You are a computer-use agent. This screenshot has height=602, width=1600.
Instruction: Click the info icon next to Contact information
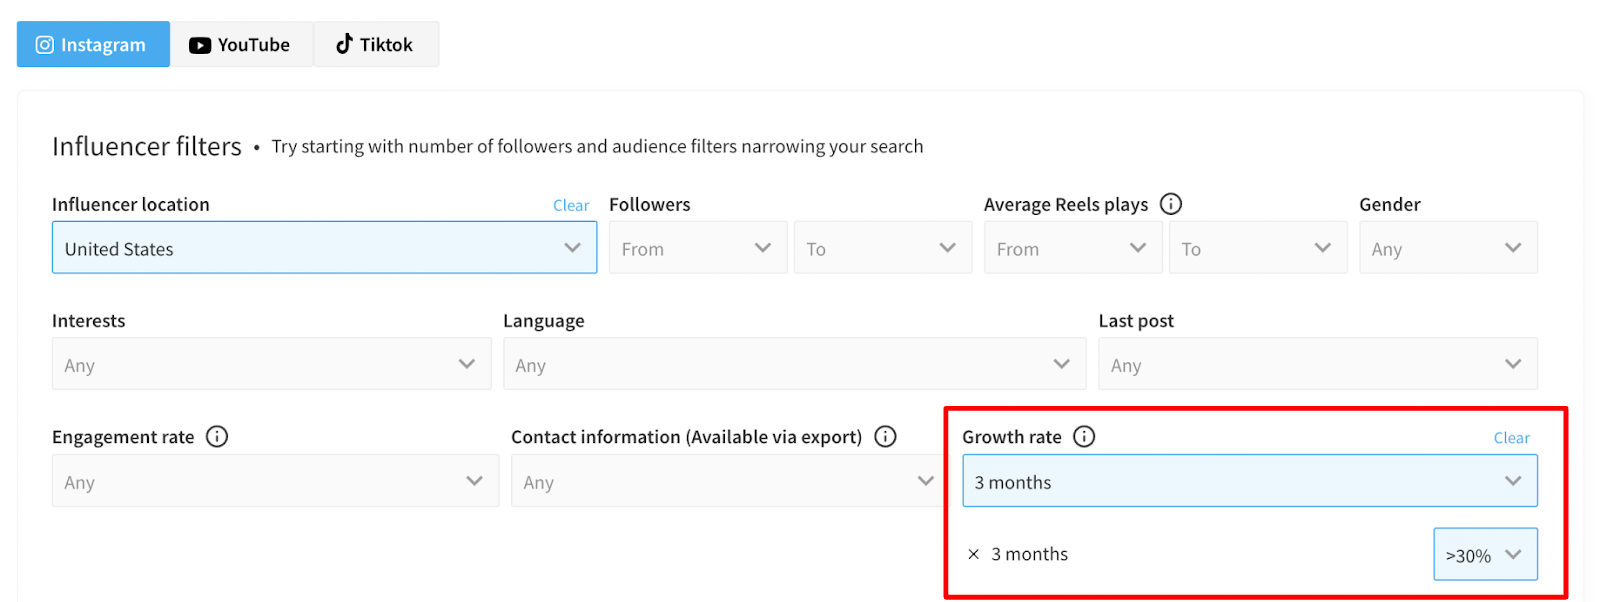885,436
